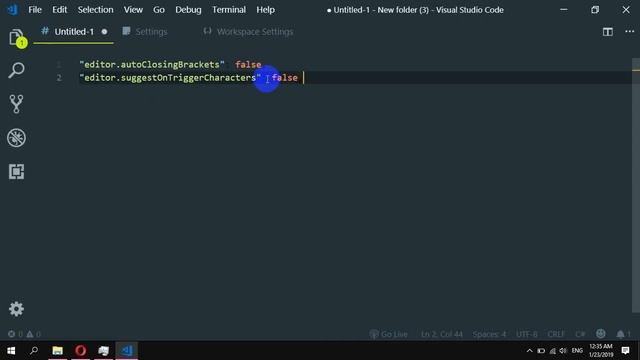Open notifications bell in status bar
This screenshot has width=640, height=360.
click(624, 334)
